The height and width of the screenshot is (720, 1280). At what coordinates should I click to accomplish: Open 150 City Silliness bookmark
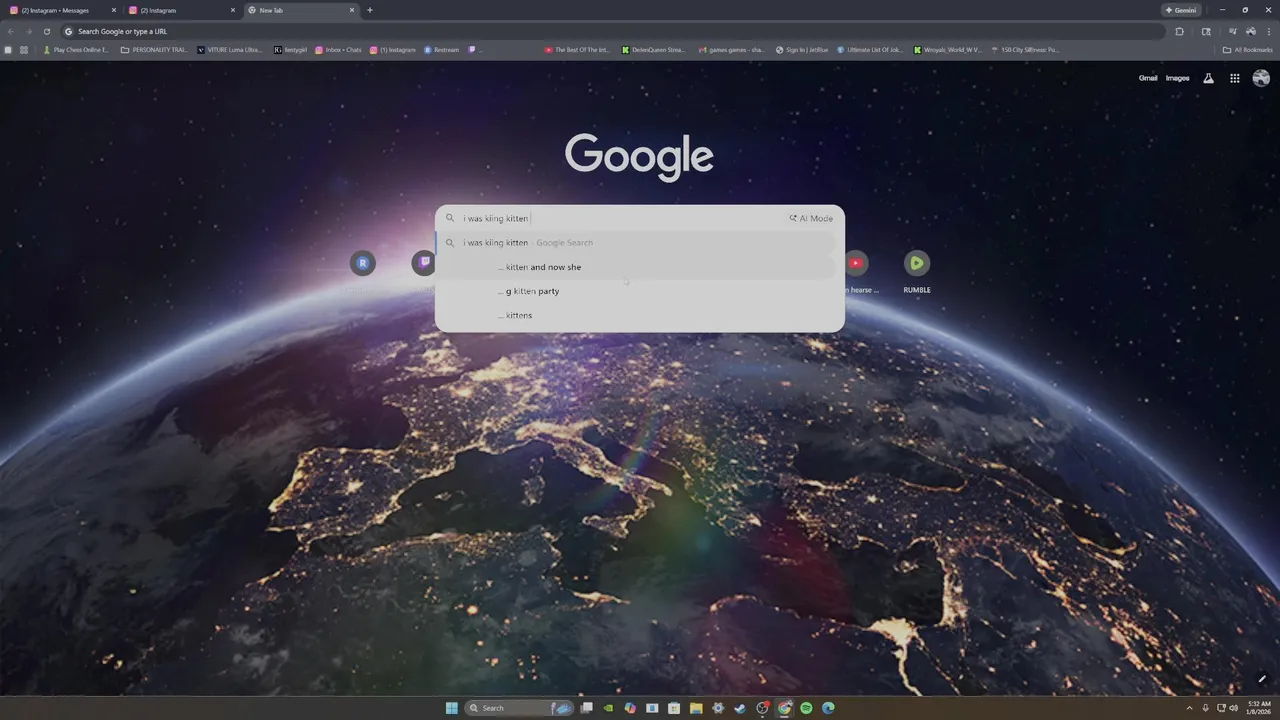tap(1025, 49)
